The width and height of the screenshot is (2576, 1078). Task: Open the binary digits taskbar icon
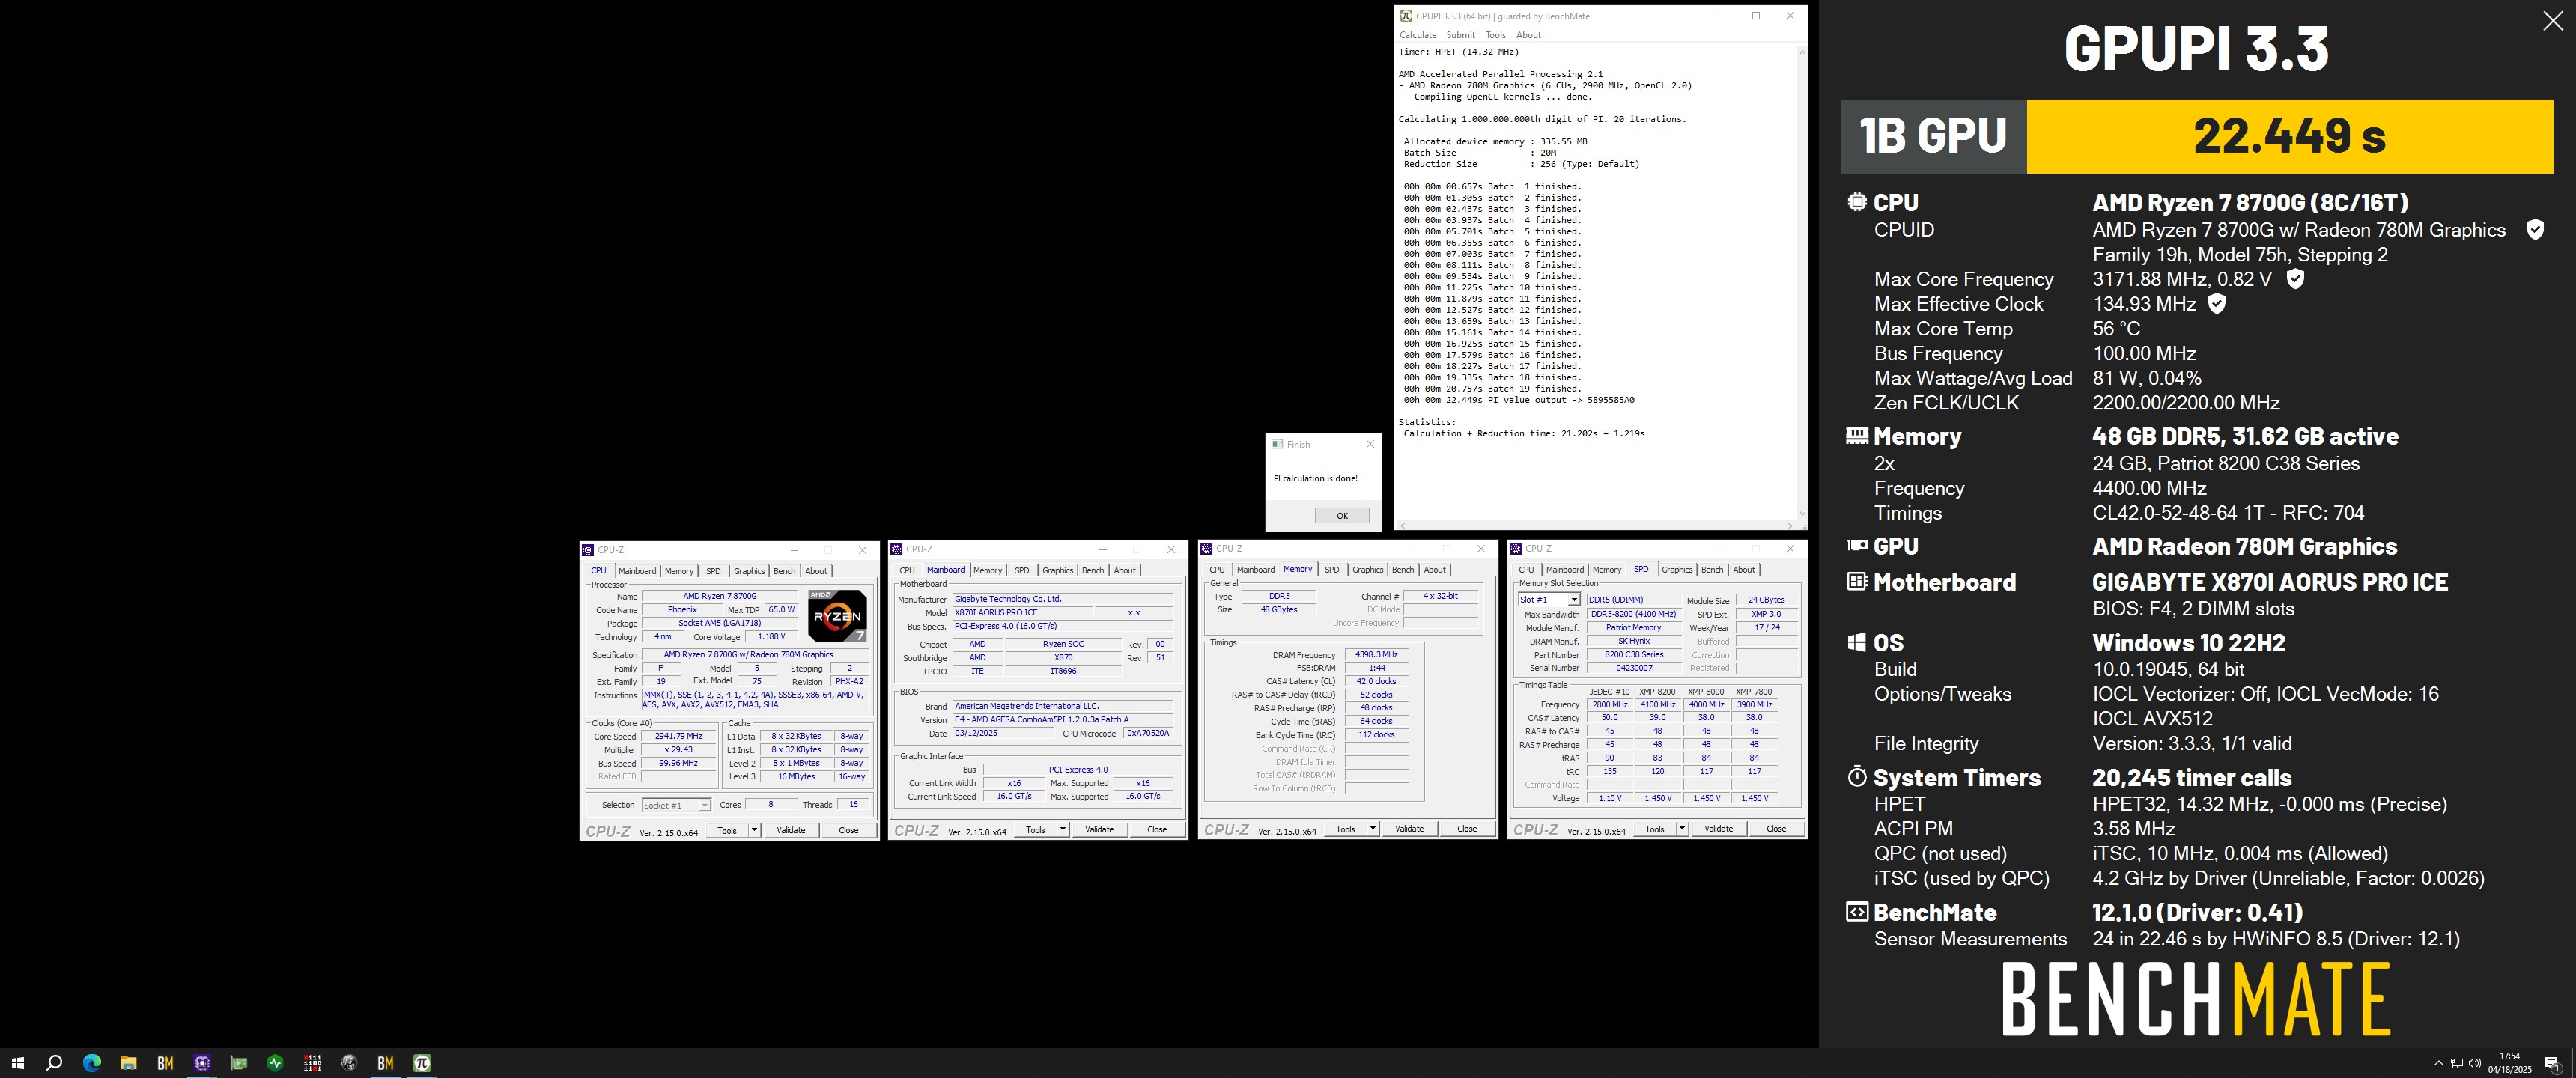pyautogui.click(x=312, y=1063)
